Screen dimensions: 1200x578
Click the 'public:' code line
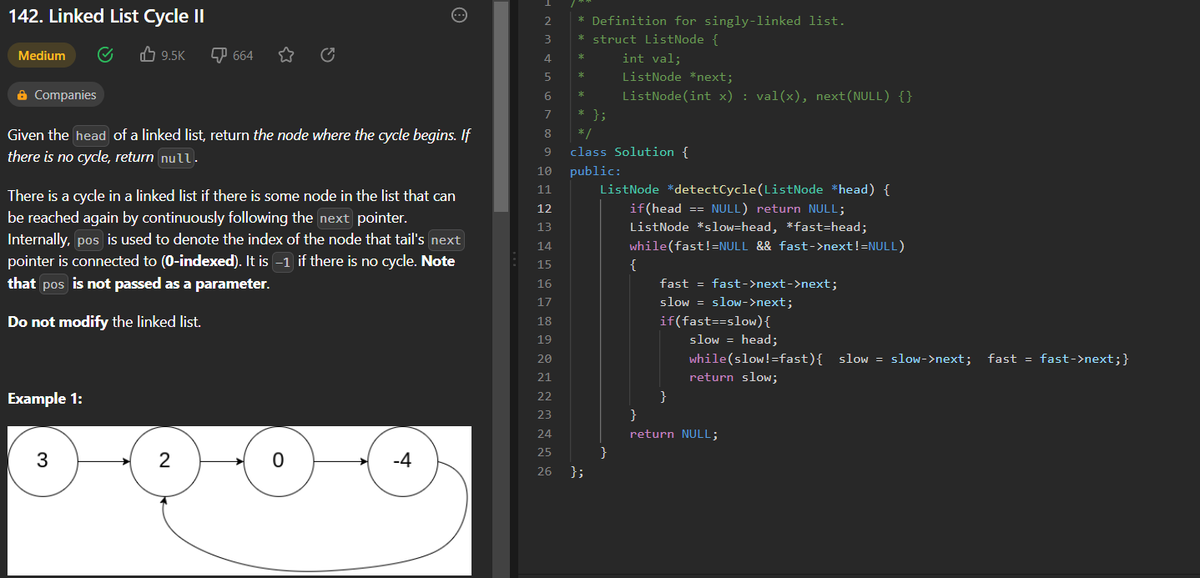(595, 171)
